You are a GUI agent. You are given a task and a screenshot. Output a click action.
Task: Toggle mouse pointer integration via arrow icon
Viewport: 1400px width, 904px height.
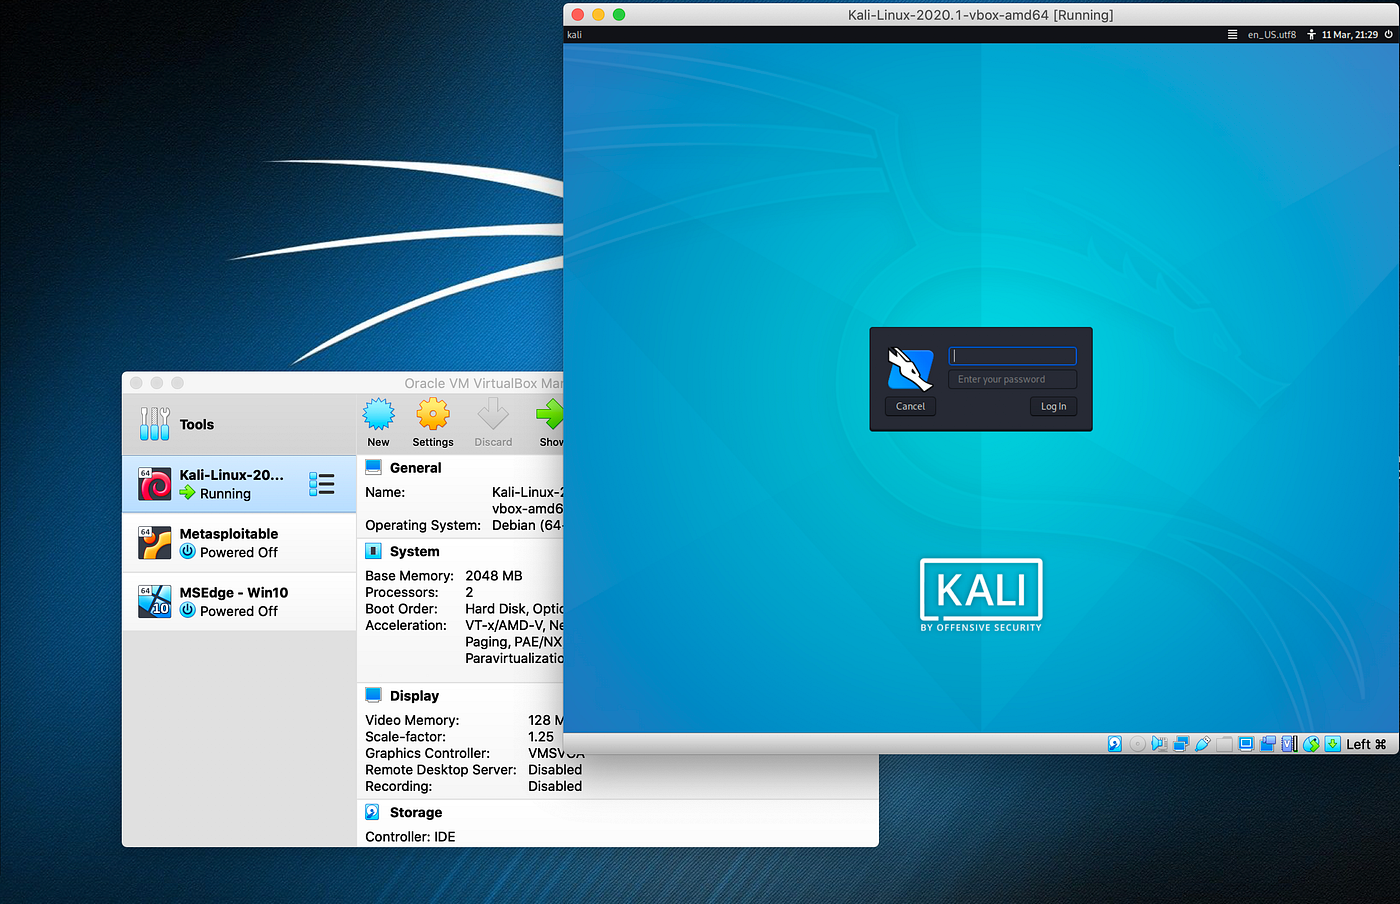[1312, 744]
